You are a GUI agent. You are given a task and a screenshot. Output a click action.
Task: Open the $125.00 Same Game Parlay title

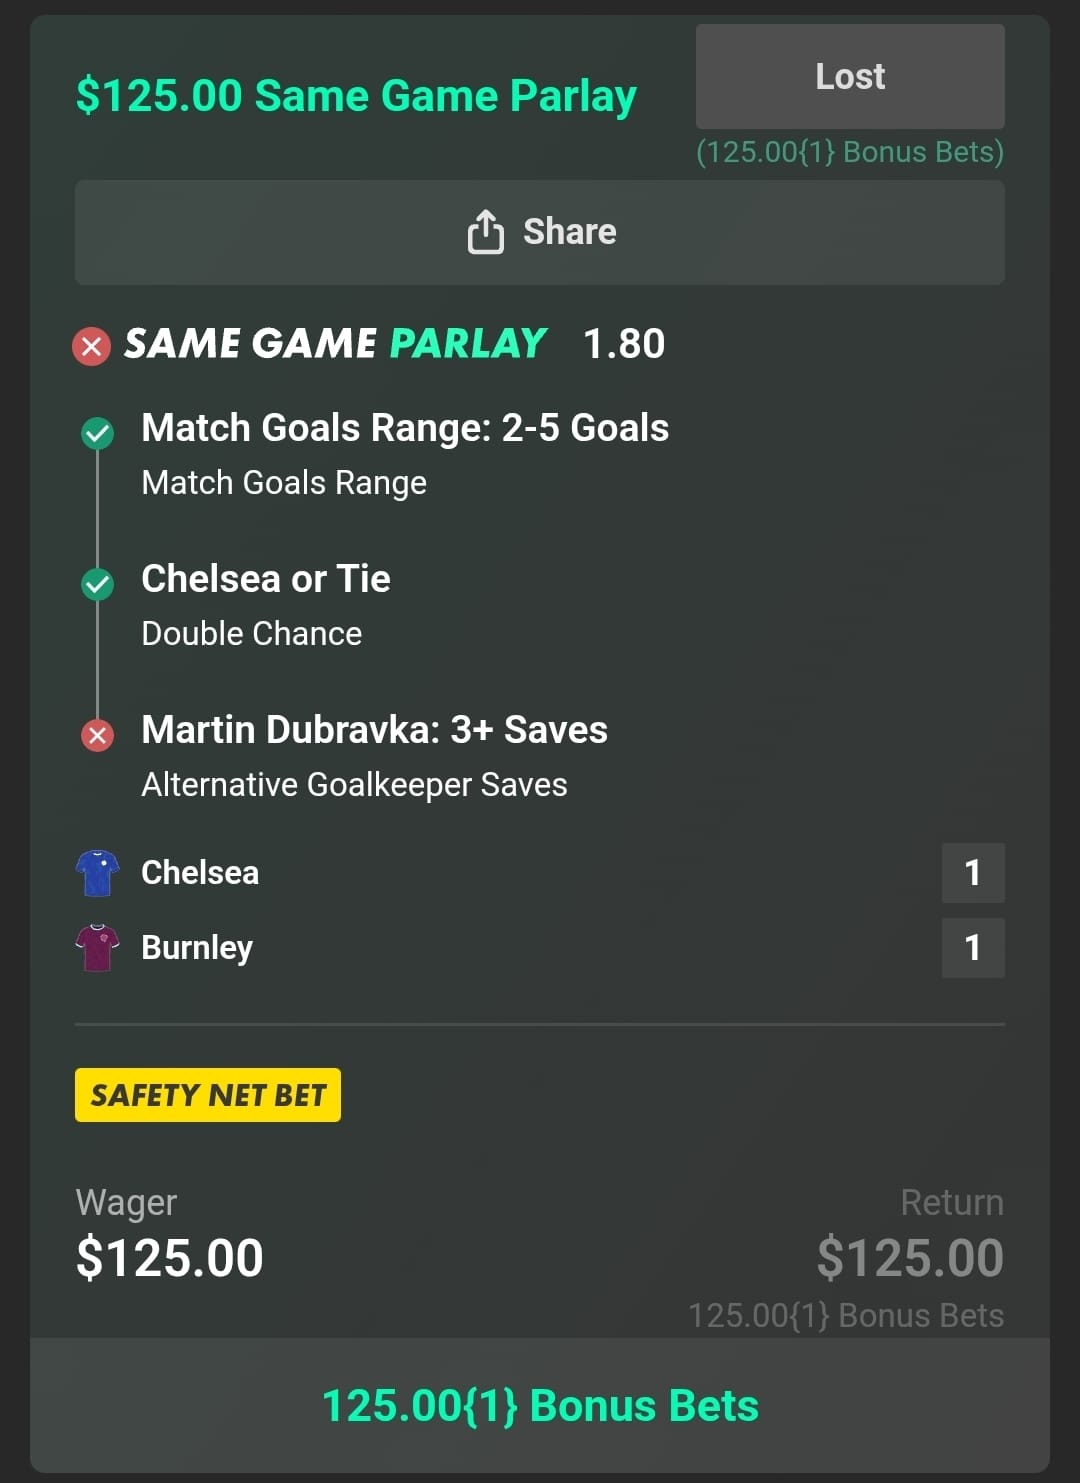(356, 96)
